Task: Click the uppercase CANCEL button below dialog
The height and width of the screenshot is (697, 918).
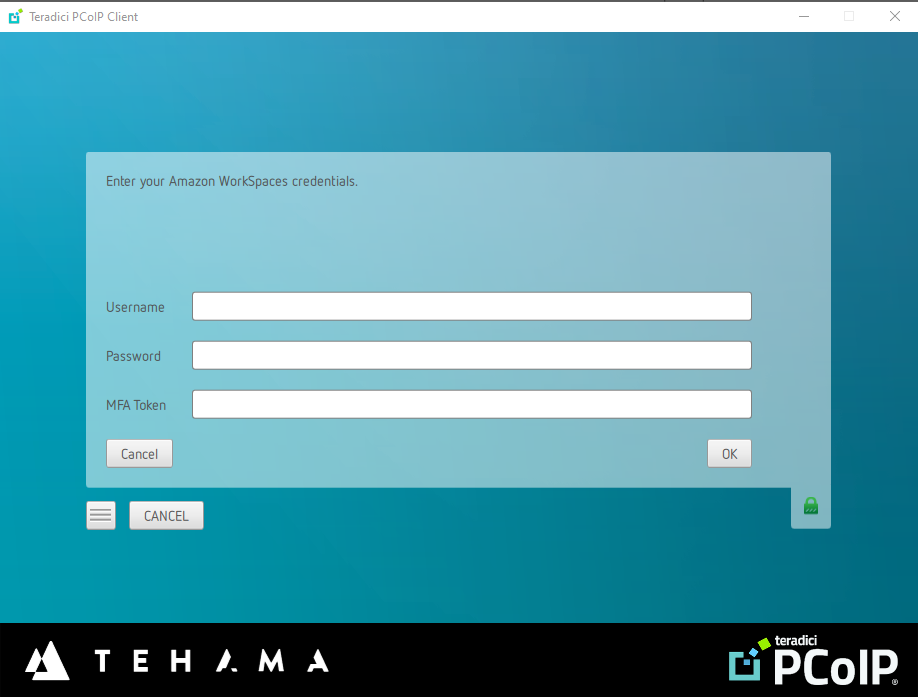Action: pos(166,516)
